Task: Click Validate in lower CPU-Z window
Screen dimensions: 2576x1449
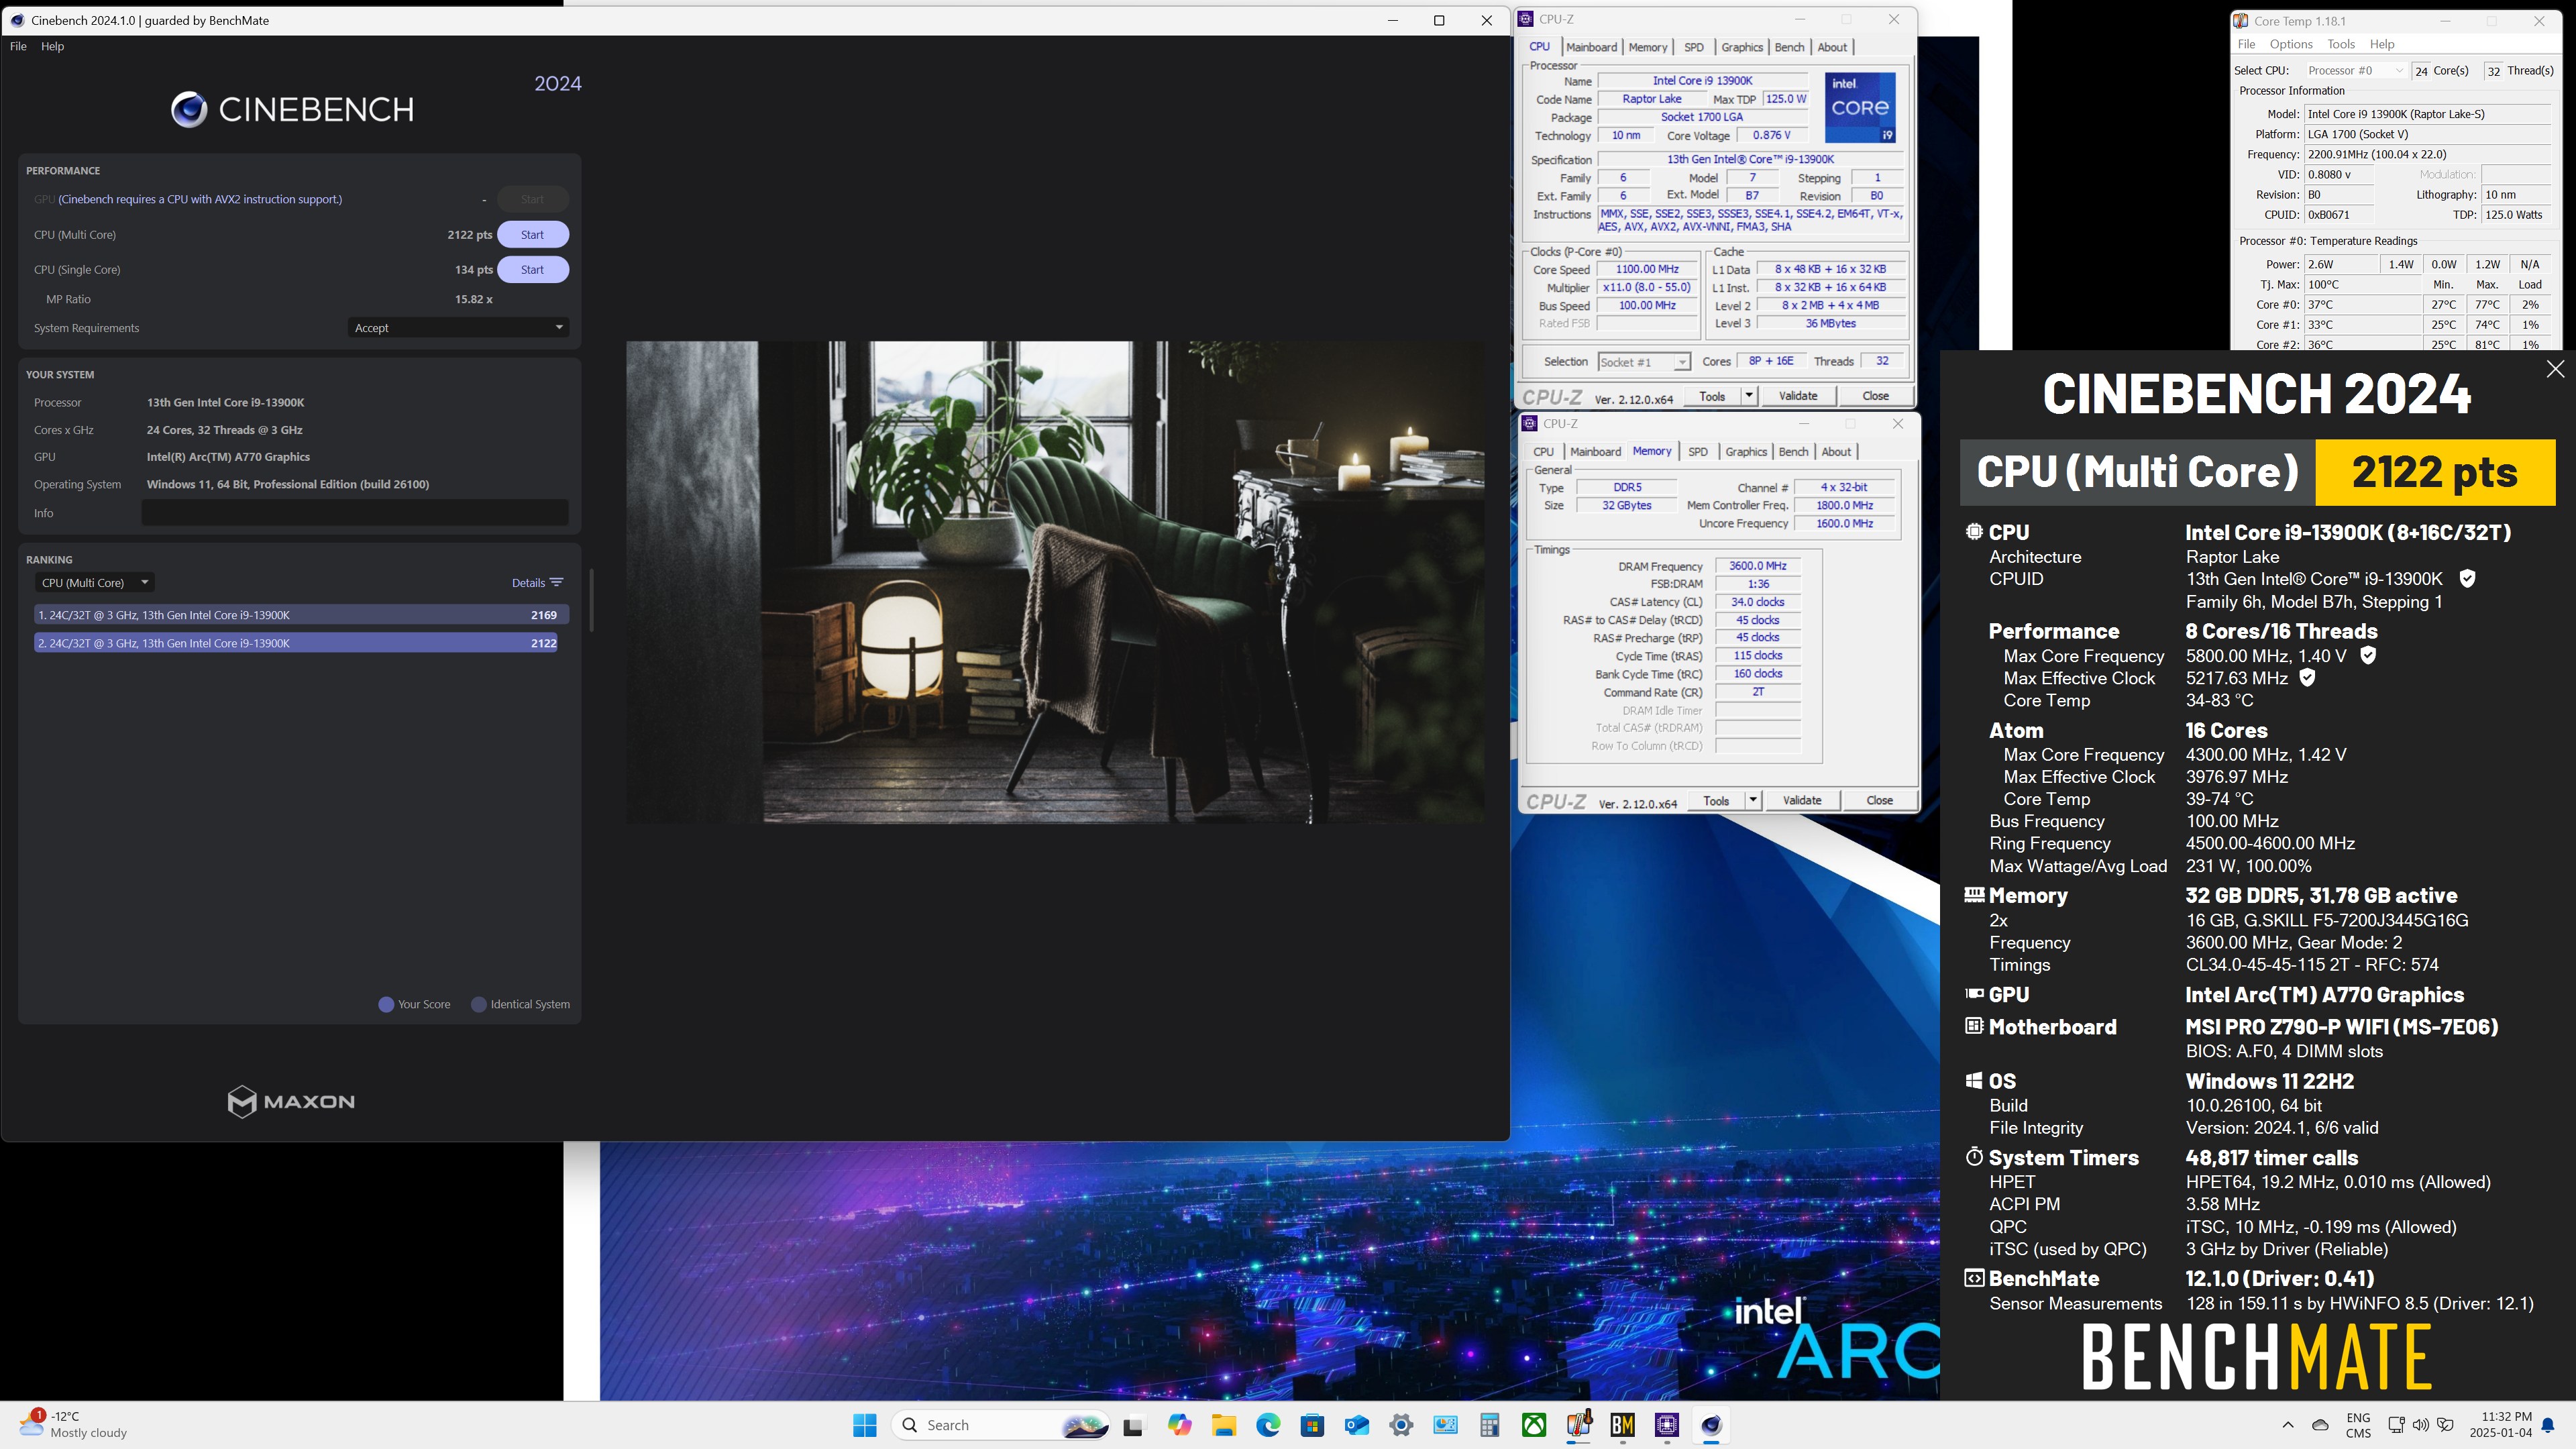Action: click(1802, 800)
